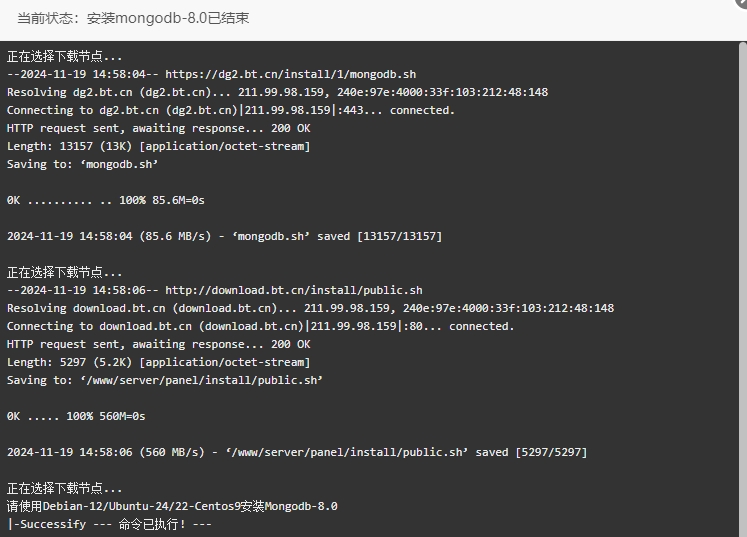Click the first 正在选择下载节点 line
Screen dimensions: 747x537
(x=64, y=57)
